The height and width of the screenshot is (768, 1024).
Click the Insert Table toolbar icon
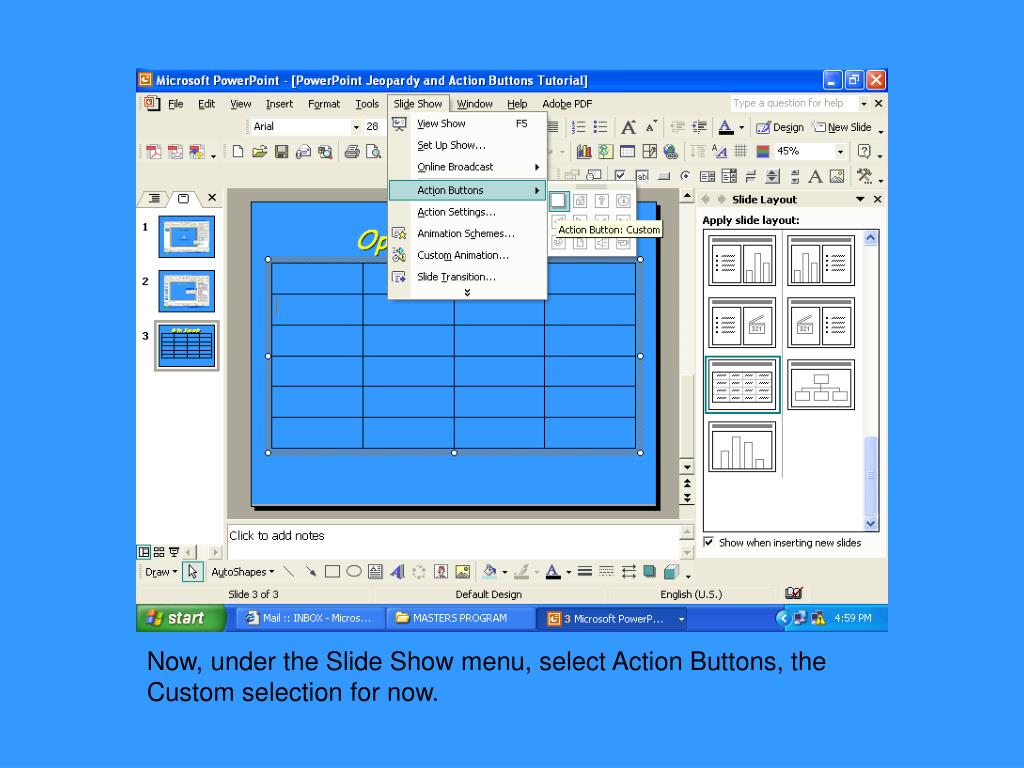(x=627, y=152)
